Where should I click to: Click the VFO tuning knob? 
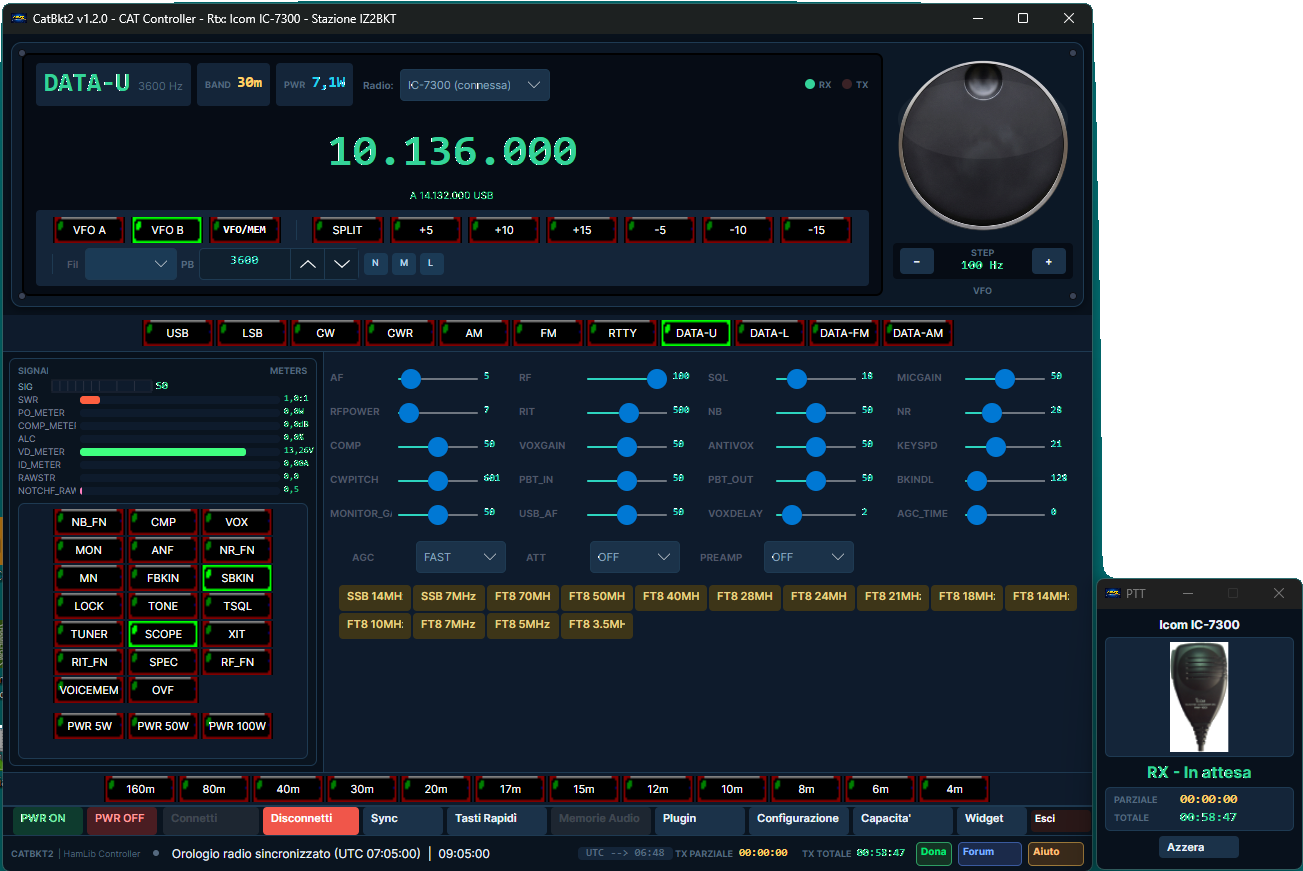(x=984, y=145)
